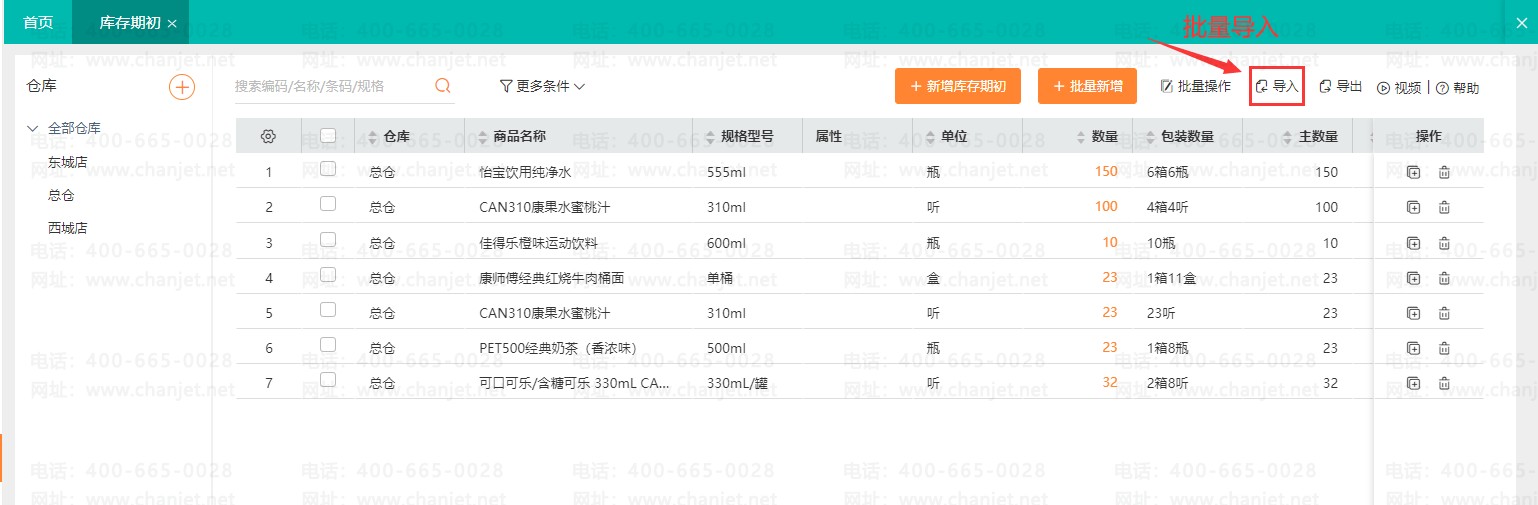1538x505 pixels.
Task: Expand the 更多条件 filter dropdown
Action: (x=542, y=87)
